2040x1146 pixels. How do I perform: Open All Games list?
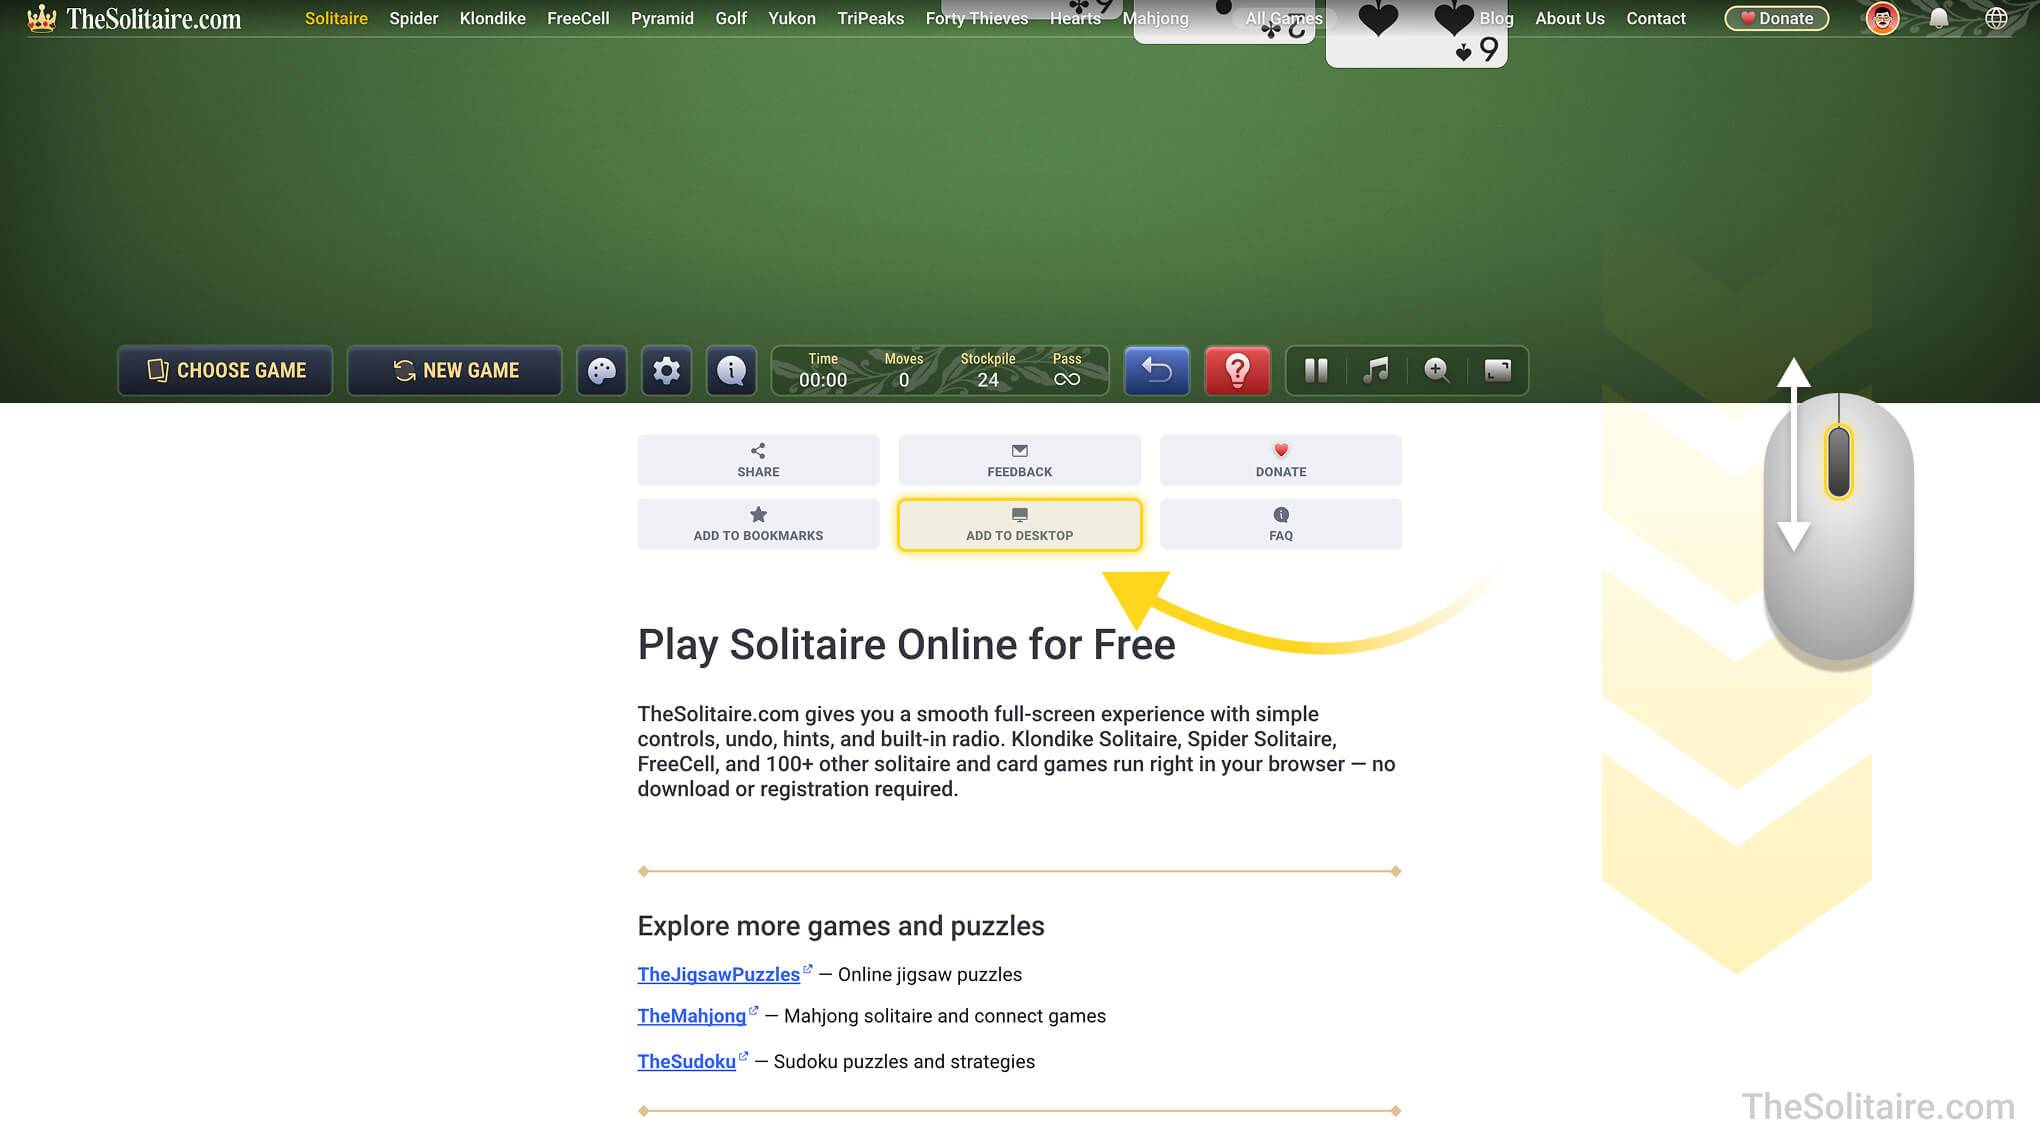(1284, 18)
